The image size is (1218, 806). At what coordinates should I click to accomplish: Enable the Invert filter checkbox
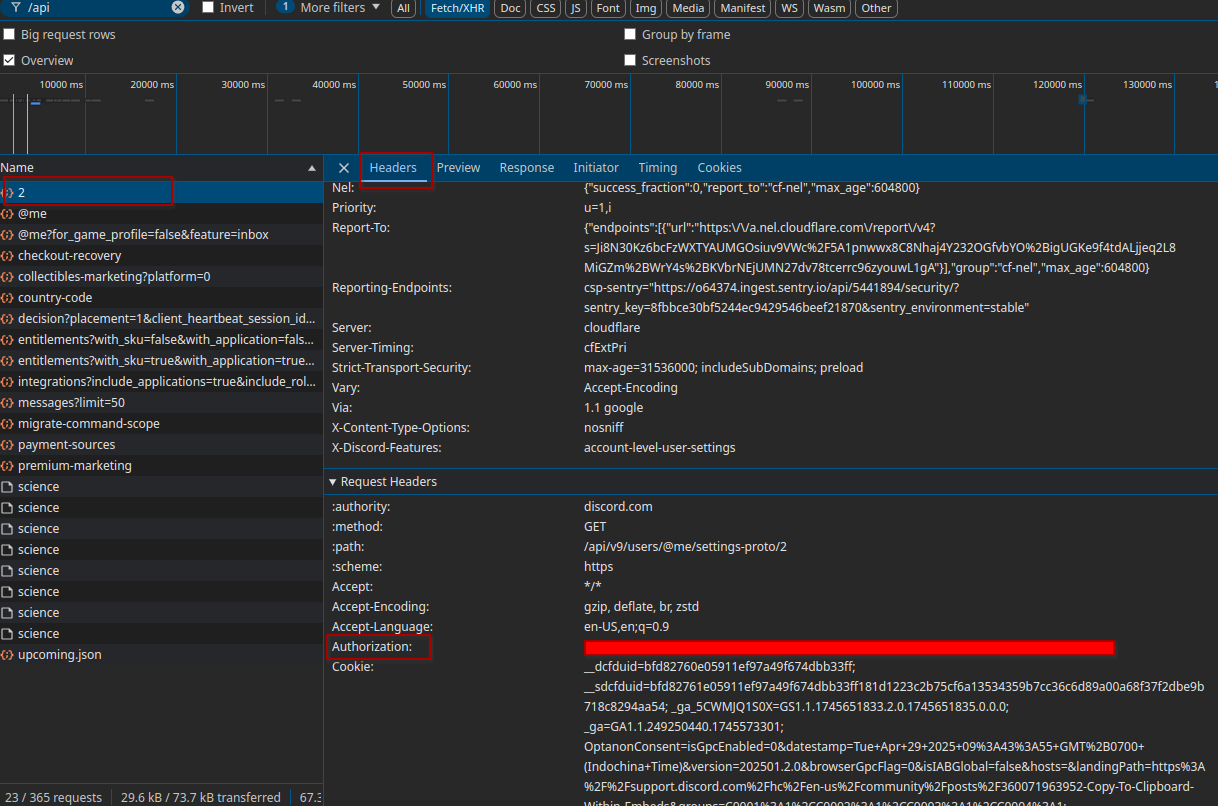[x=208, y=7]
